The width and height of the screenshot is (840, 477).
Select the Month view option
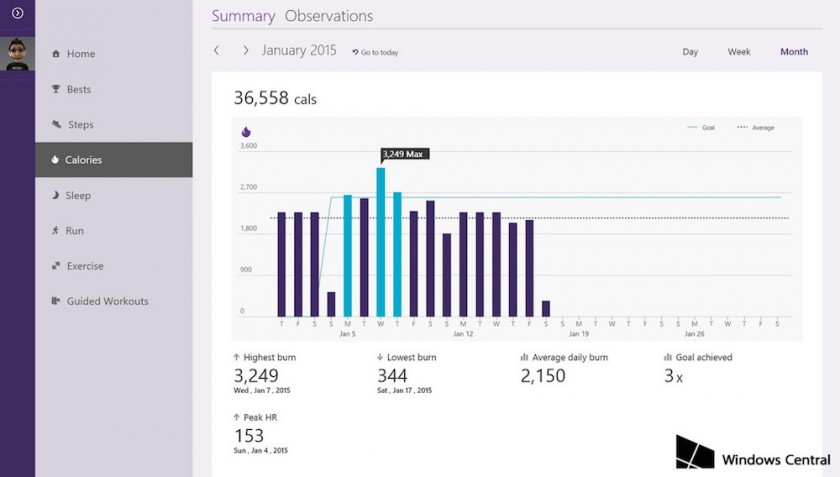(x=794, y=52)
